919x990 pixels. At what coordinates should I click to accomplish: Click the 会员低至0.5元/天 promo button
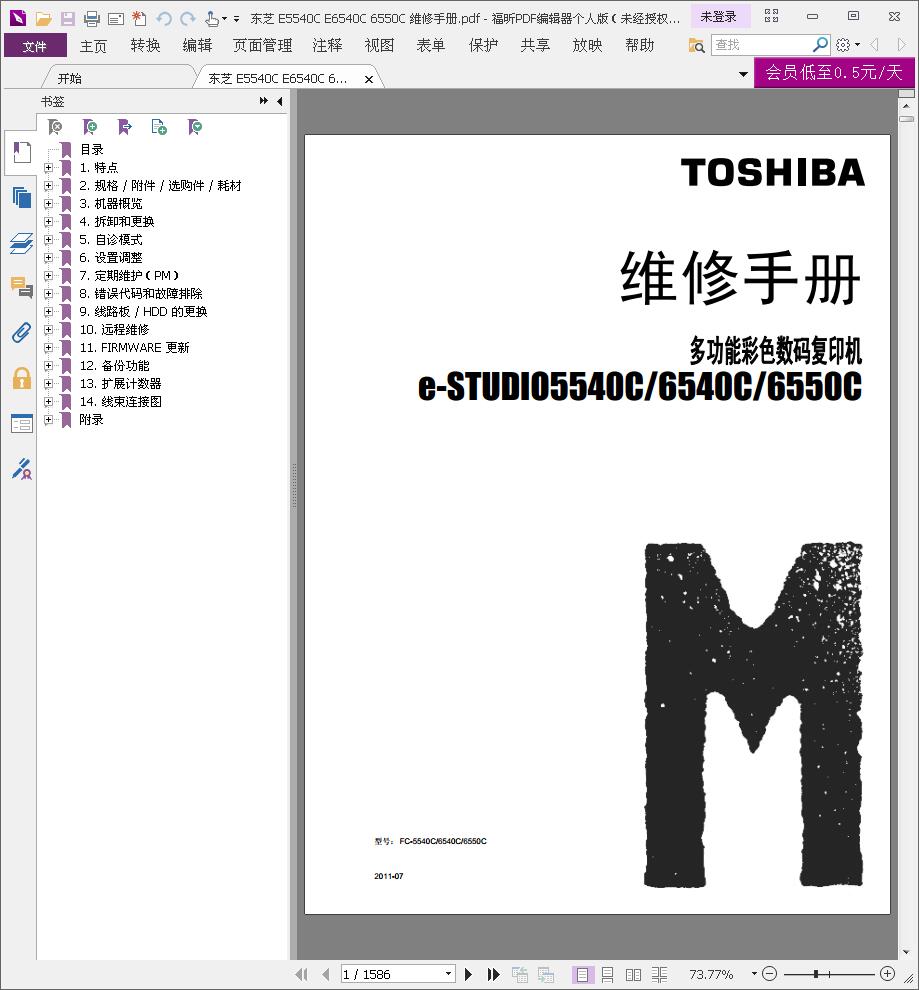pyautogui.click(x=834, y=73)
